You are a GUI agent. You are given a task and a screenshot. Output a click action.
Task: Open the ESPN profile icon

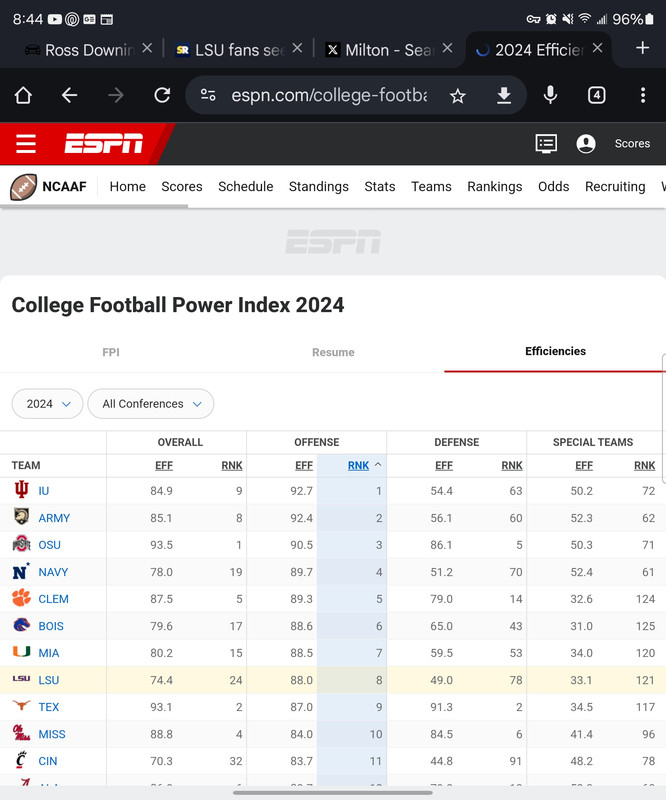click(x=586, y=144)
